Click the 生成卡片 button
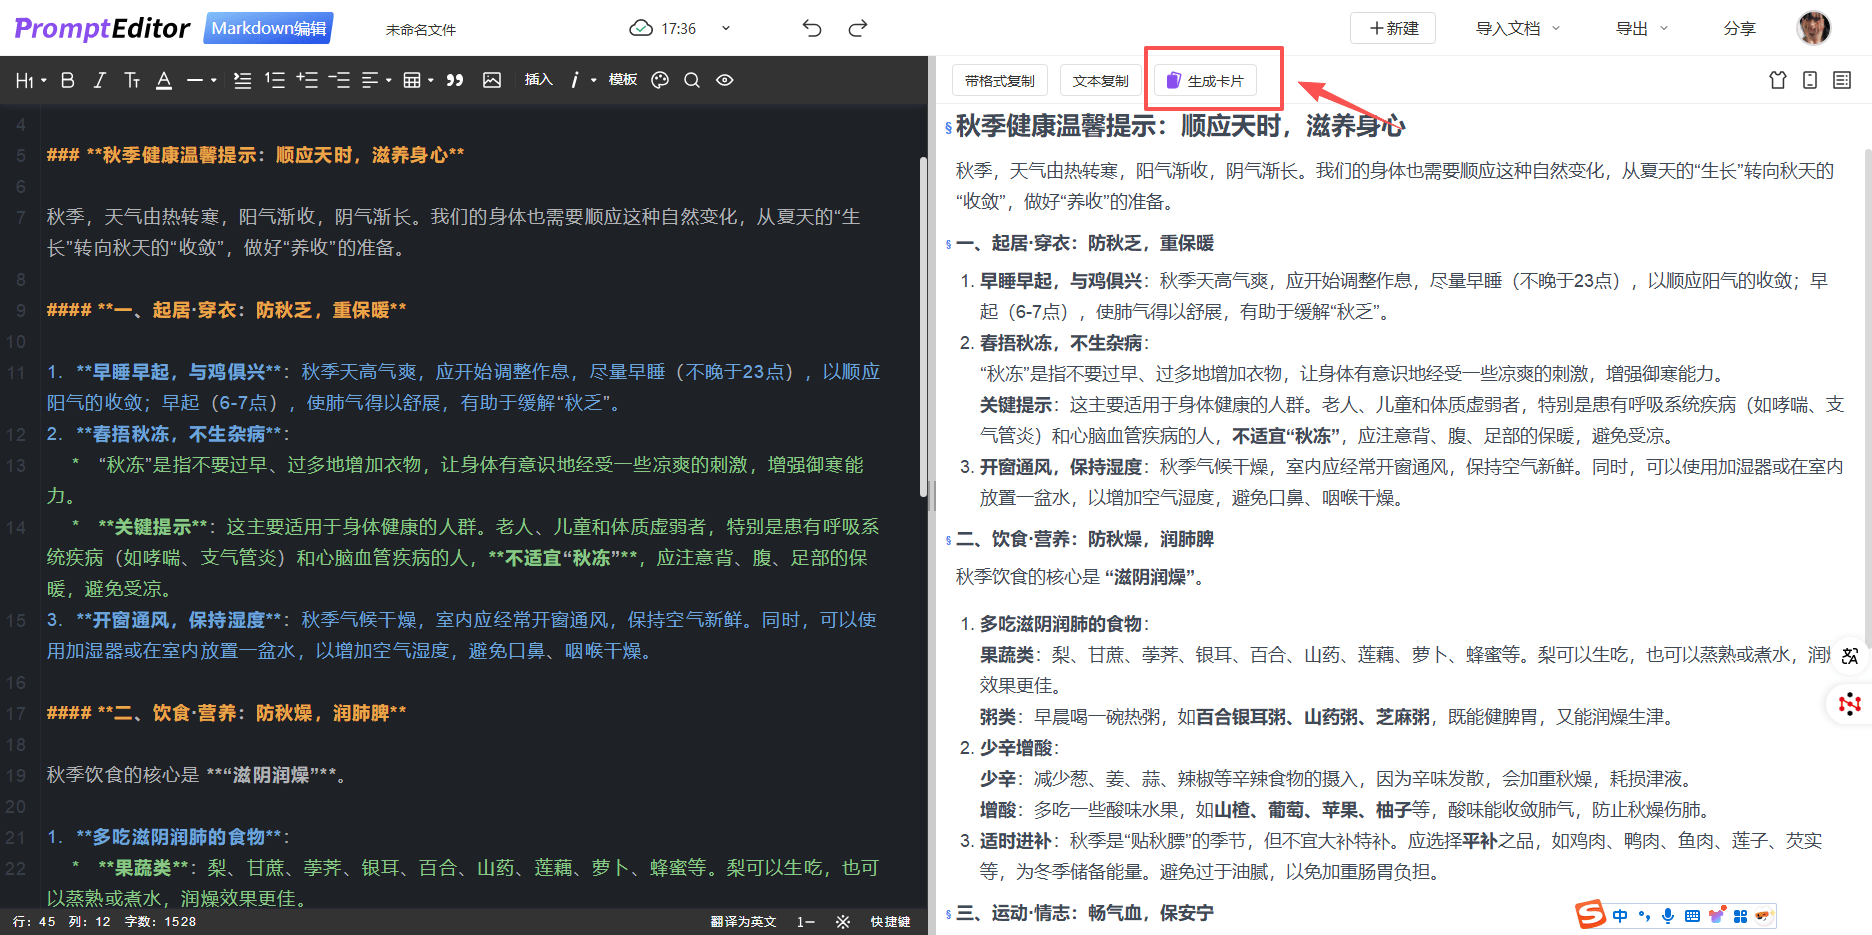This screenshot has height=935, width=1872. pos(1206,81)
